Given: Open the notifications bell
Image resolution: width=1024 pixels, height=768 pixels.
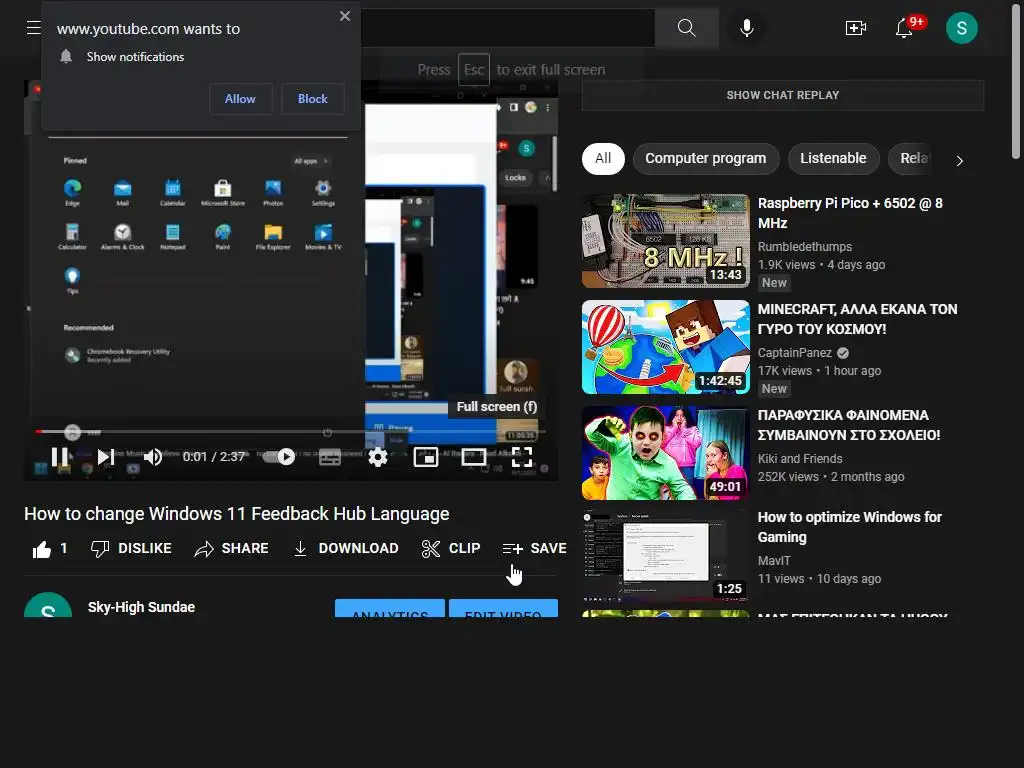Looking at the screenshot, I should click(x=904, y=28).
